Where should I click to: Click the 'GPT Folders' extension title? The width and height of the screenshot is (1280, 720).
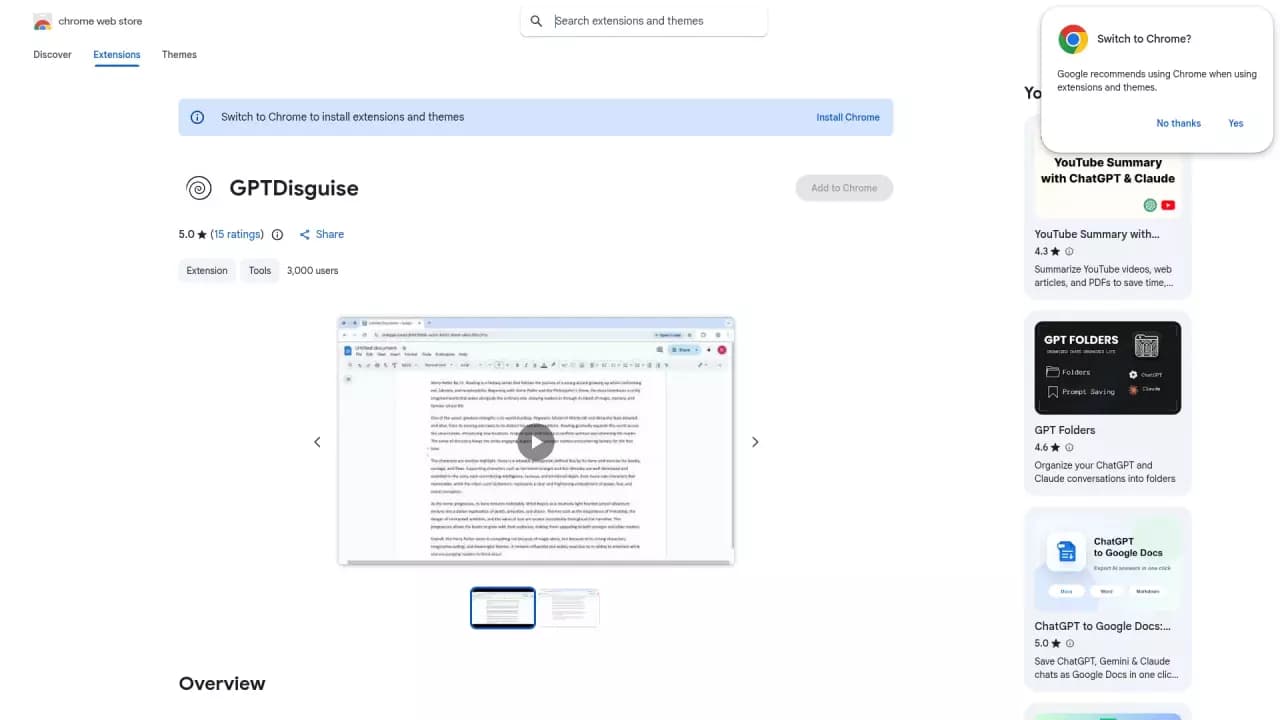(x=1065, y=430)
